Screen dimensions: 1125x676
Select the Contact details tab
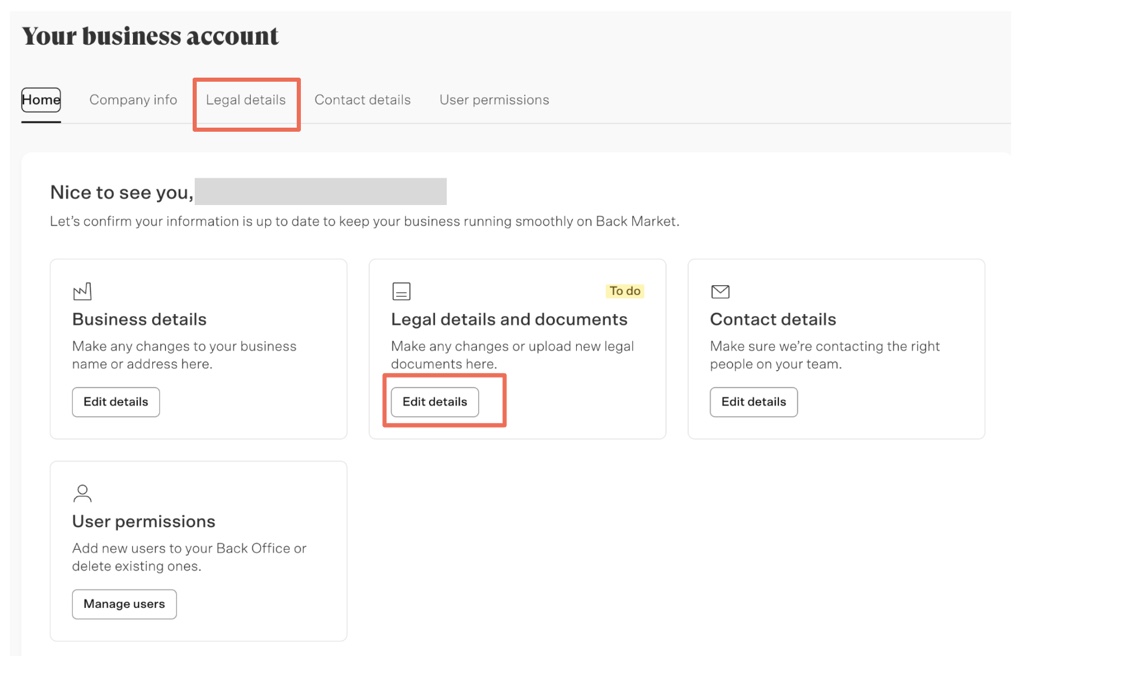[x=362, y=100]
